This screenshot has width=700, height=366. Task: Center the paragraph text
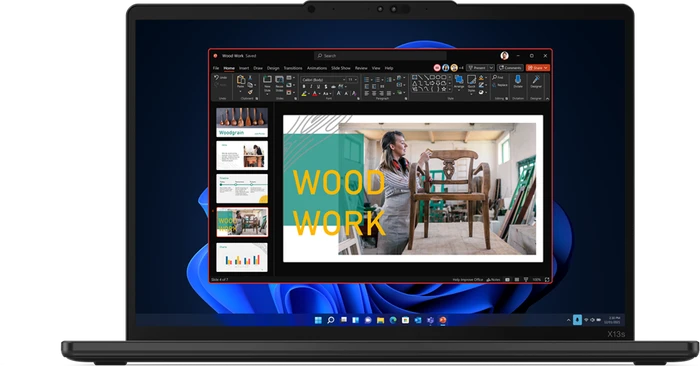click(374, 94)
